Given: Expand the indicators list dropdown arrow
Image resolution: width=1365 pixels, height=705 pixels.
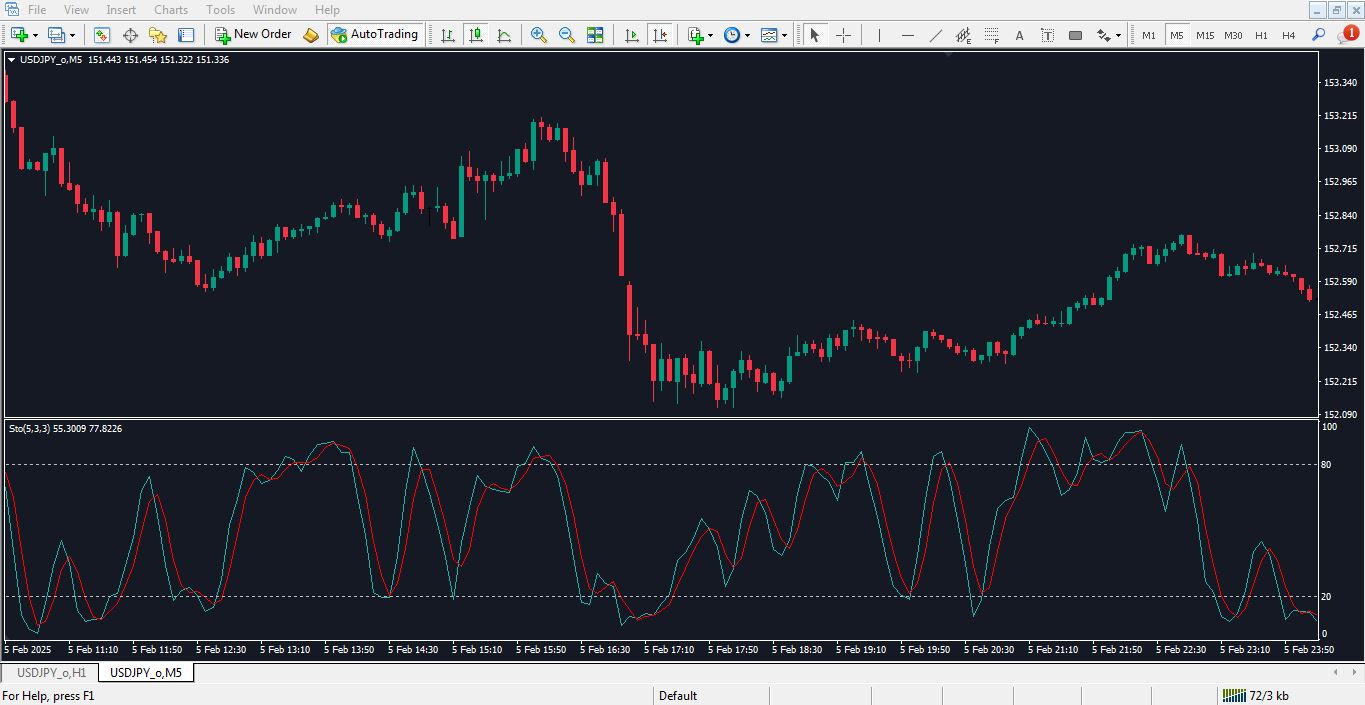Looking at the screenshot, I should [710, 35].
